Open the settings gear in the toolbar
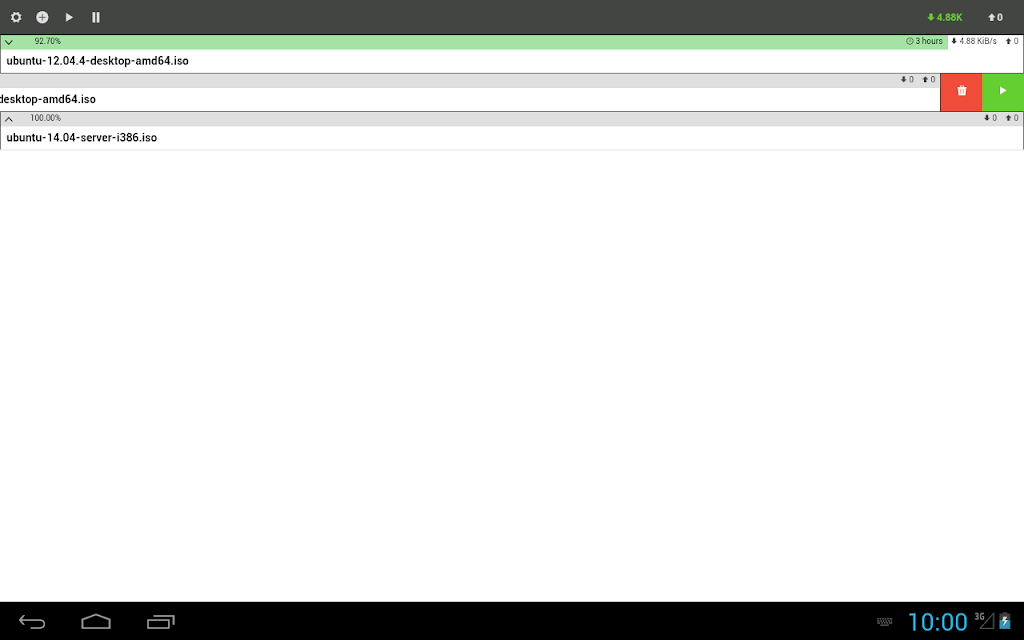 [x=16, y=17]
